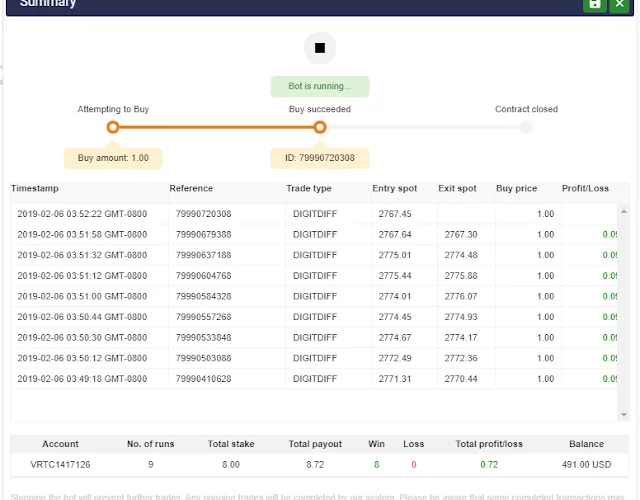Click the 'Bot is running...' status label
Screen dimensions: 640x500
[x=320, y=86]
